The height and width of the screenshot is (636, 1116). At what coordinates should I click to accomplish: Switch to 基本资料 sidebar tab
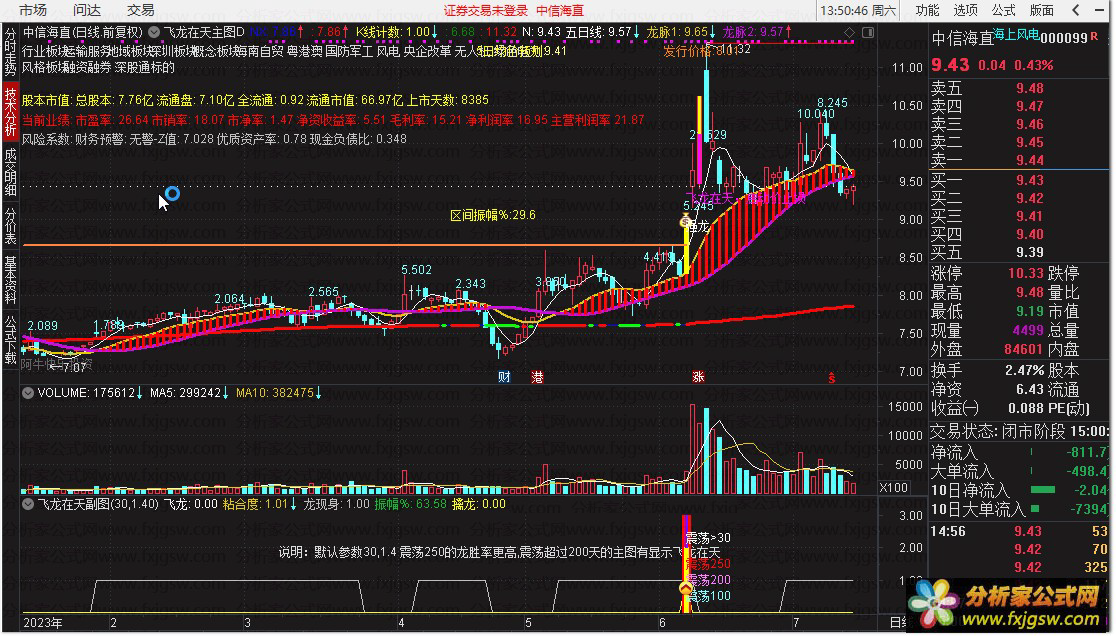(x=10, y=280)
